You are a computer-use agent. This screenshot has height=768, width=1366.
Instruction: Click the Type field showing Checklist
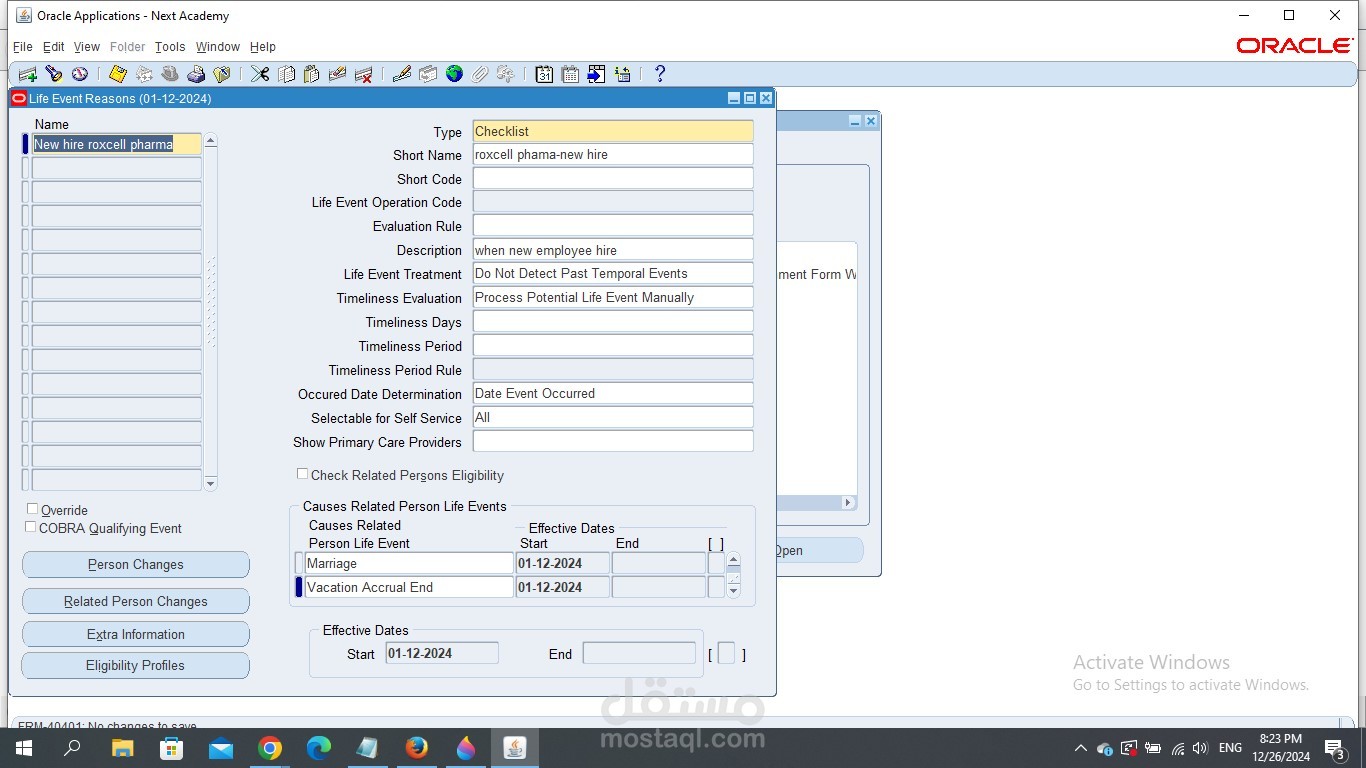tap(613, 131)
